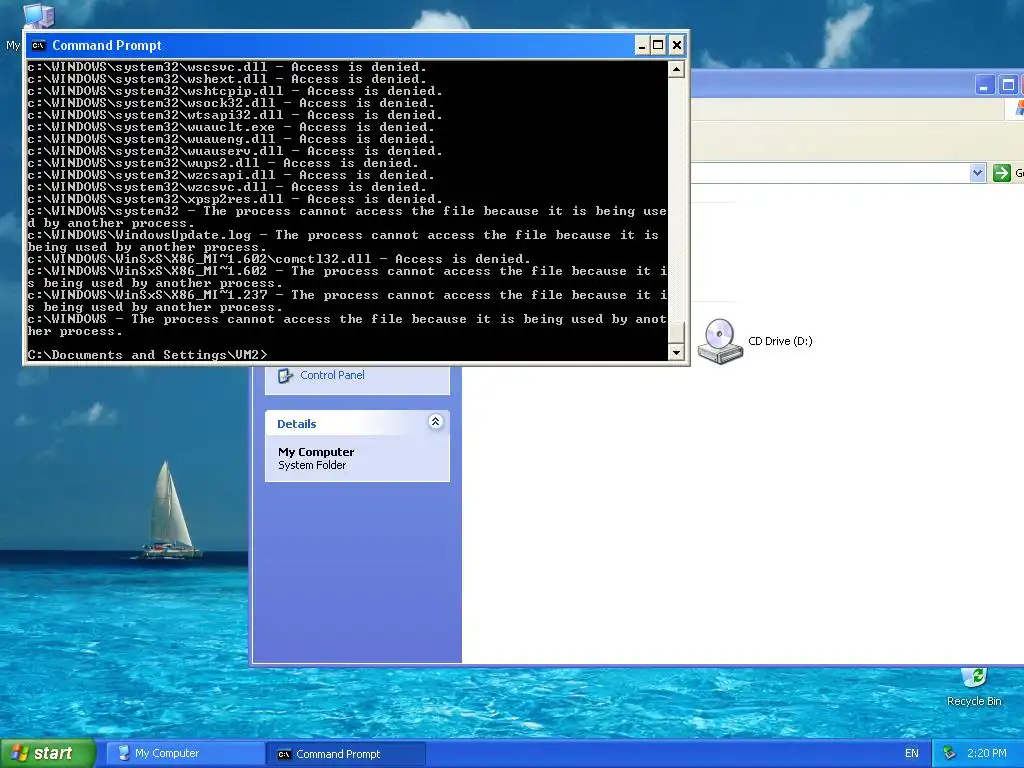Click the green Go arrow button
1024x768 pixels.
coord(1002,173)
